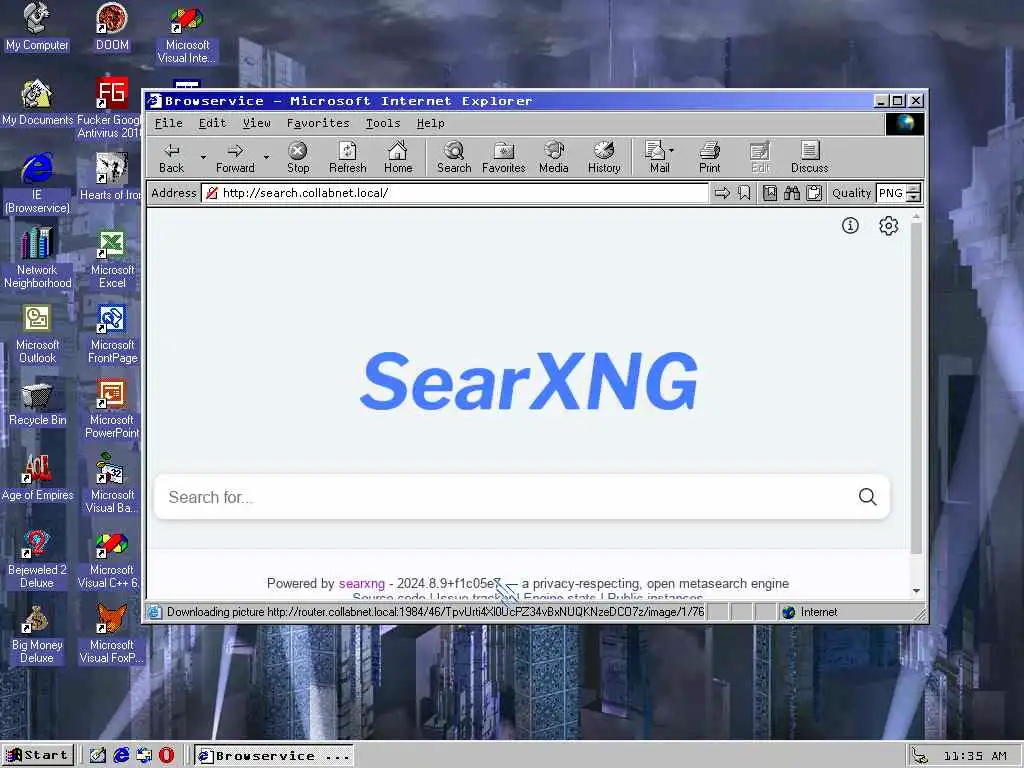Click the Back toolbar button
The image size is (1024, 768).
(x=172, y=158)
